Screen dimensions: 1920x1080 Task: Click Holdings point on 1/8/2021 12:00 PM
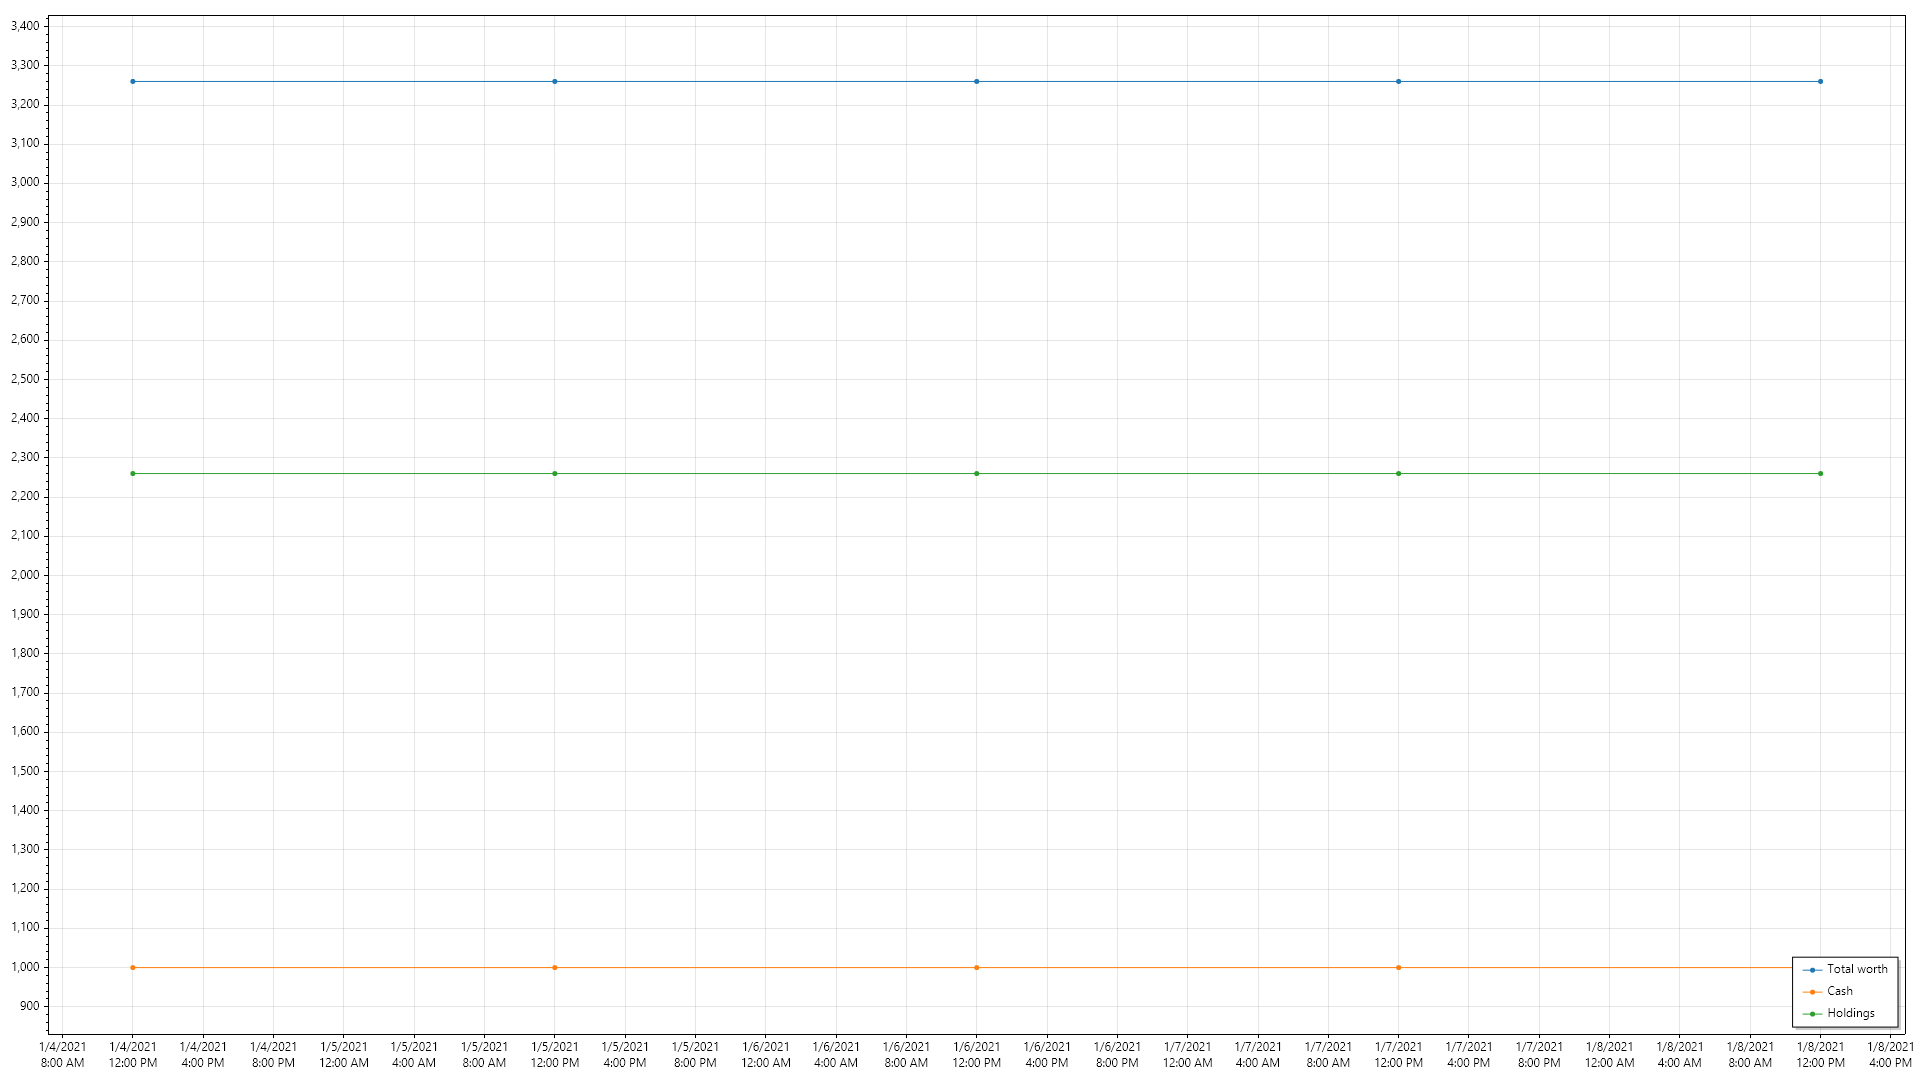click(x=1820, y=473)
